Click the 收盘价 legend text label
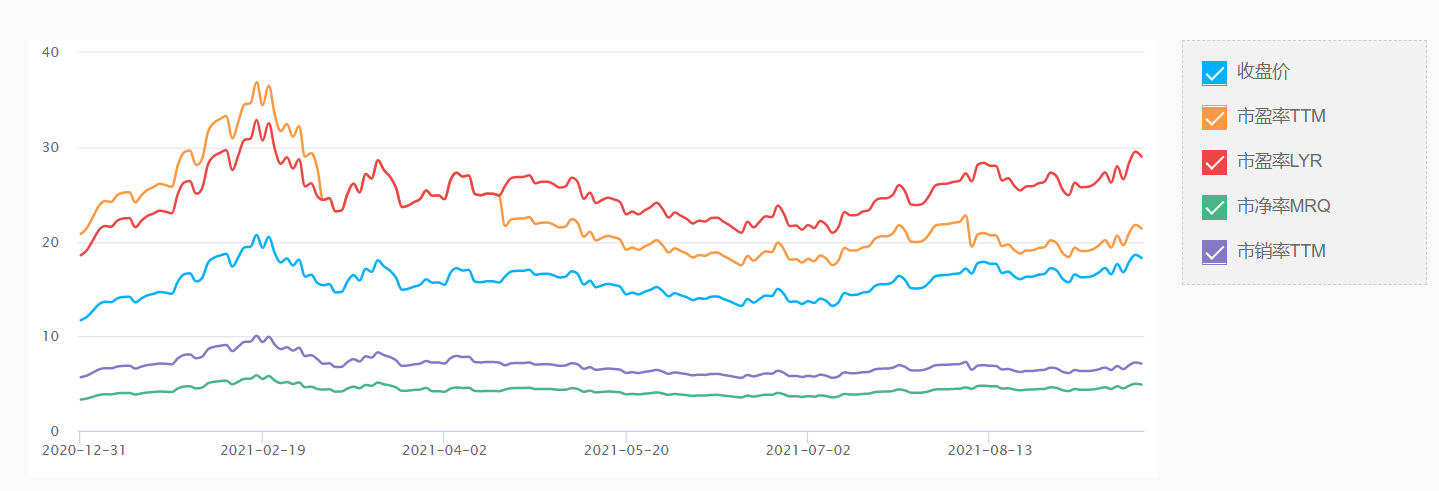This screenshot has width=1439, height=491. [1263, 72]
